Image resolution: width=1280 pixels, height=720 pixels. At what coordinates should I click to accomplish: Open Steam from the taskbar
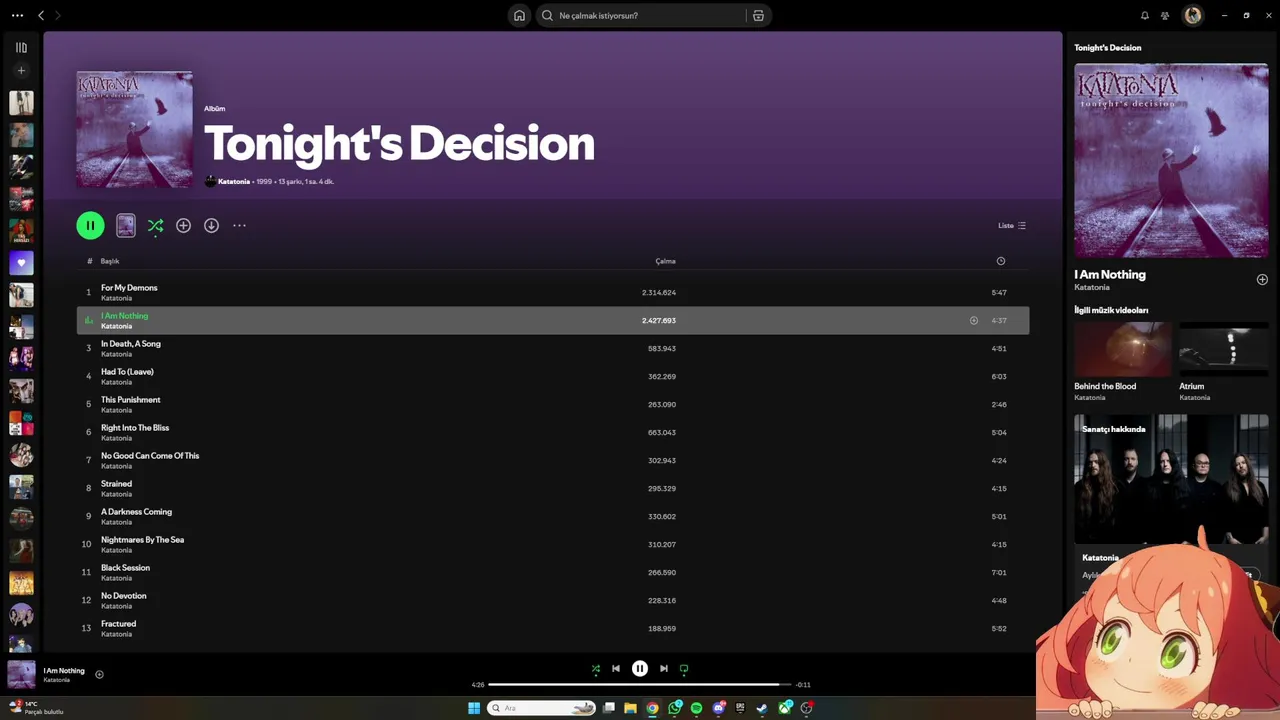(762, 708)
